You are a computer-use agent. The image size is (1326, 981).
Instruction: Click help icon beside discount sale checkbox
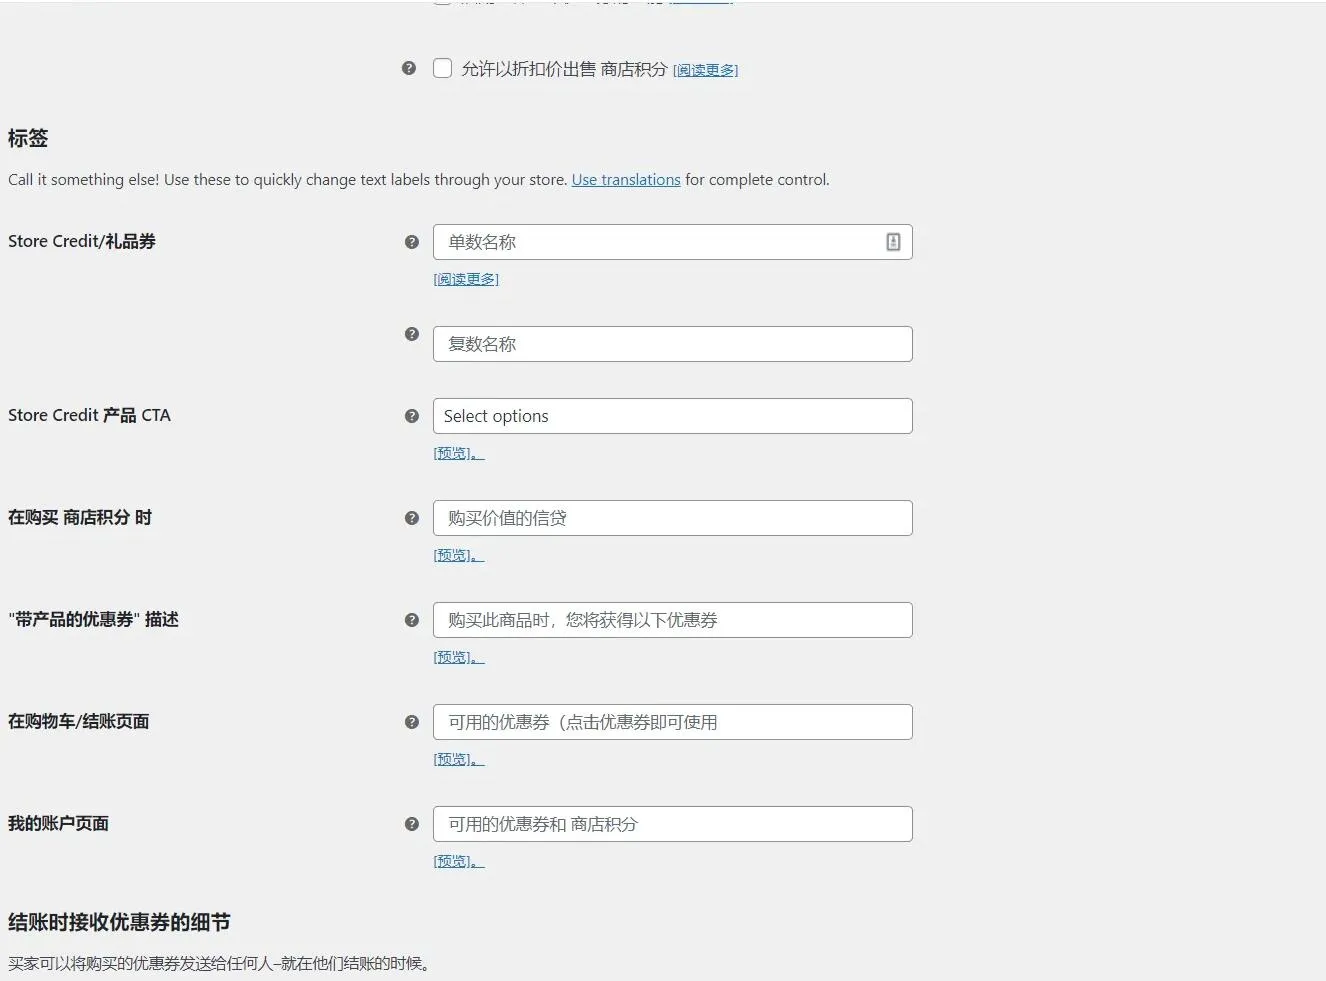409,68
